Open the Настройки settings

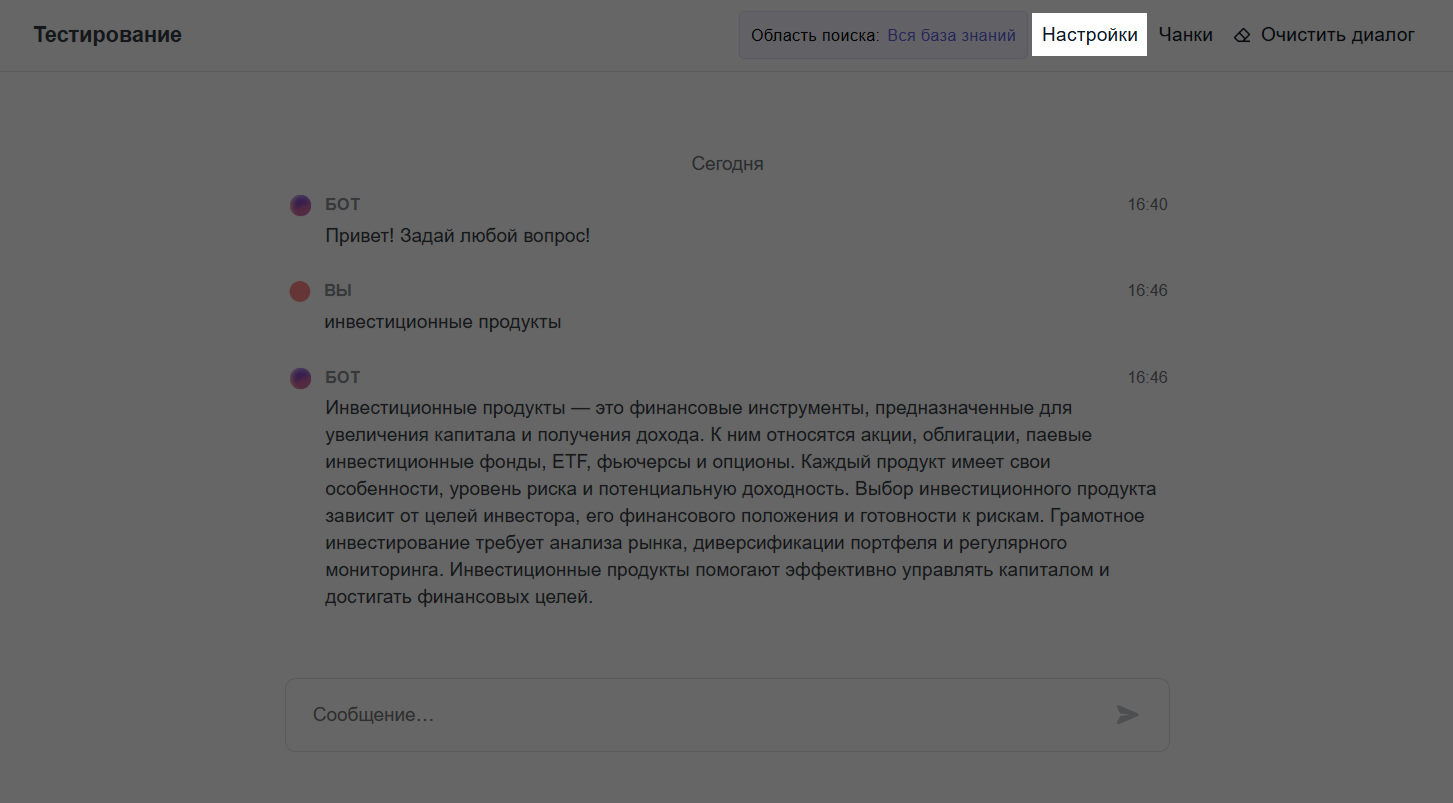pyautogui.click(x=1089, y=35)
